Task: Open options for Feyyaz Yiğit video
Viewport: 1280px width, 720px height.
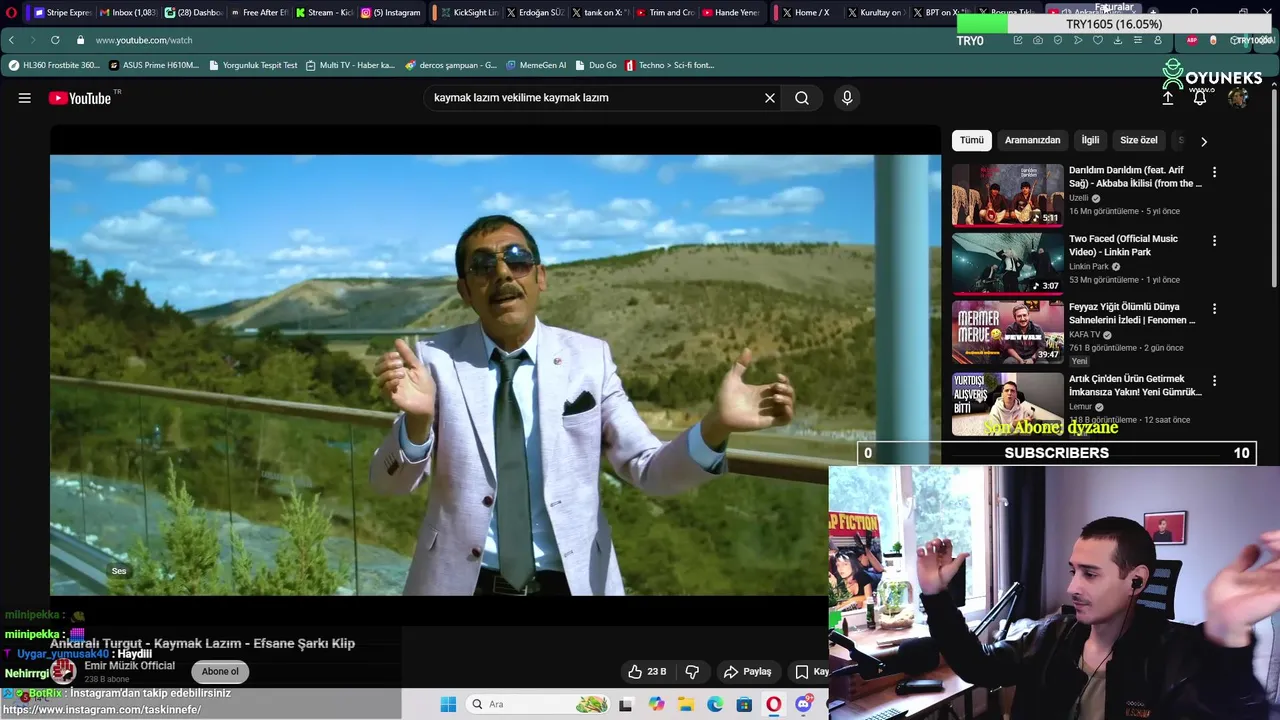Action: pos(1215,309)
